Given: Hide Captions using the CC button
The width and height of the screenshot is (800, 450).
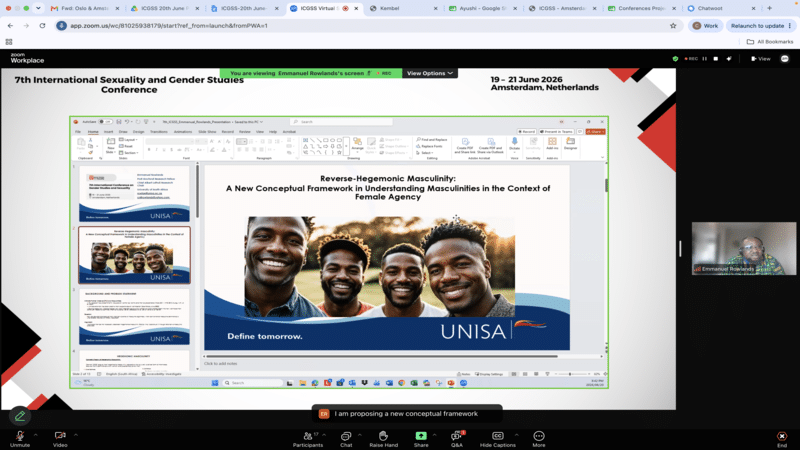Looking at the screenshot, I should 497,438.
